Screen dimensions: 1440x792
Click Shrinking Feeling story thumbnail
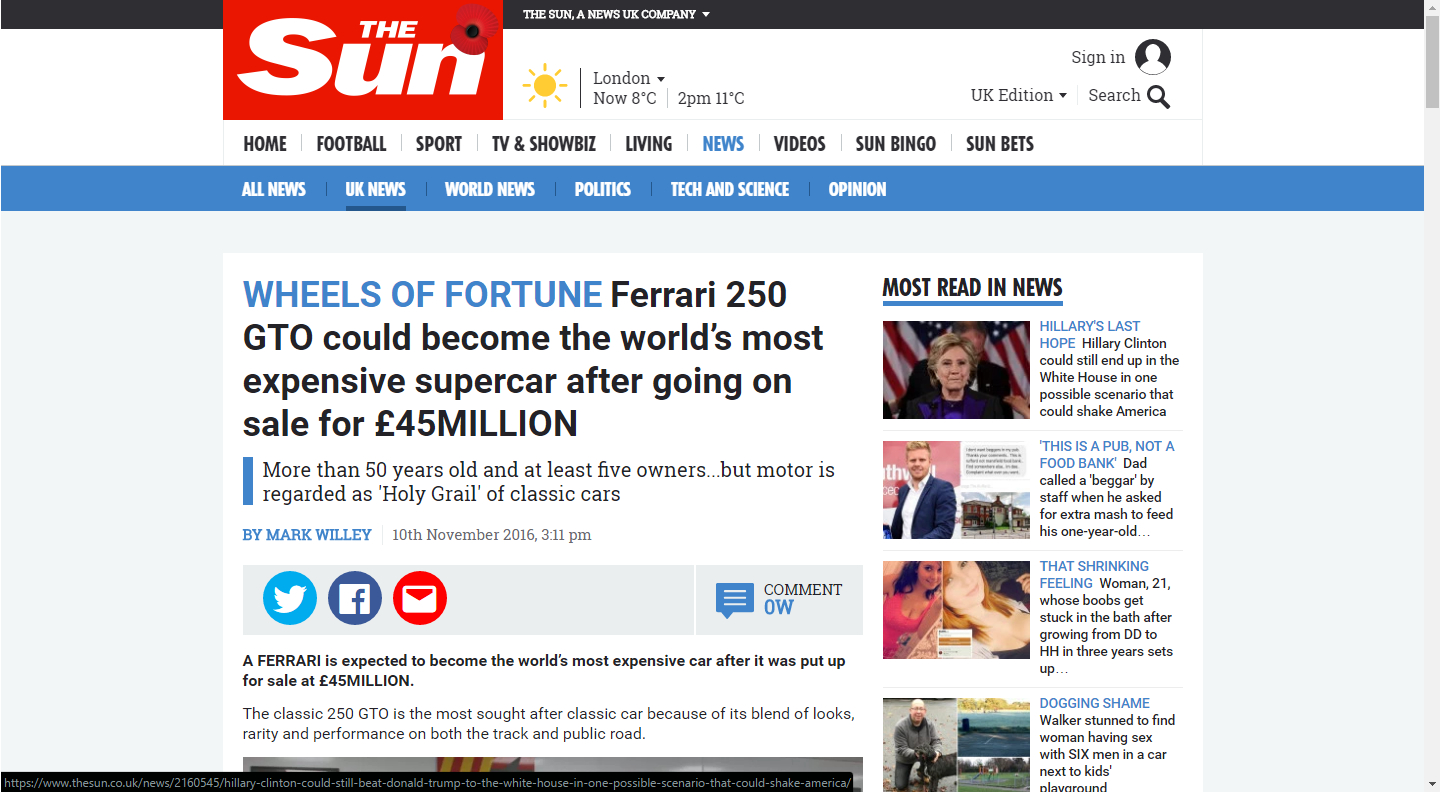[956, 610]
